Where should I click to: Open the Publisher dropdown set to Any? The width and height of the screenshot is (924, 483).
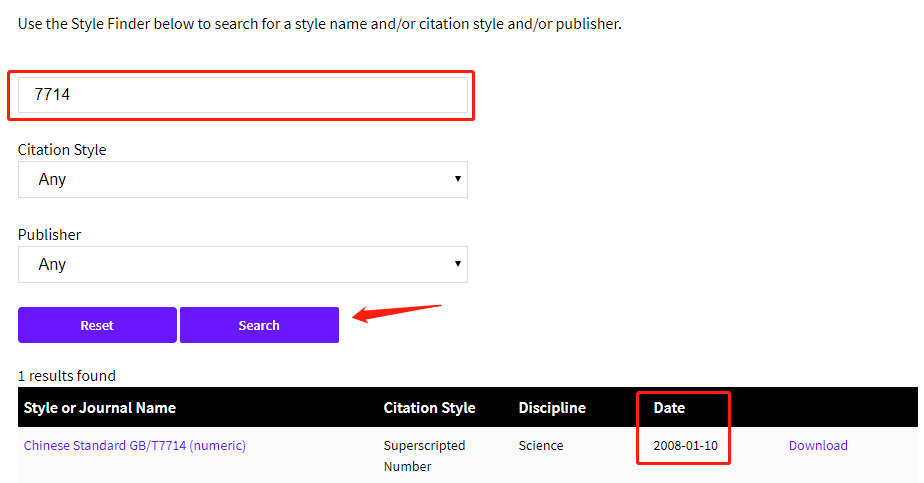point(242,265)
